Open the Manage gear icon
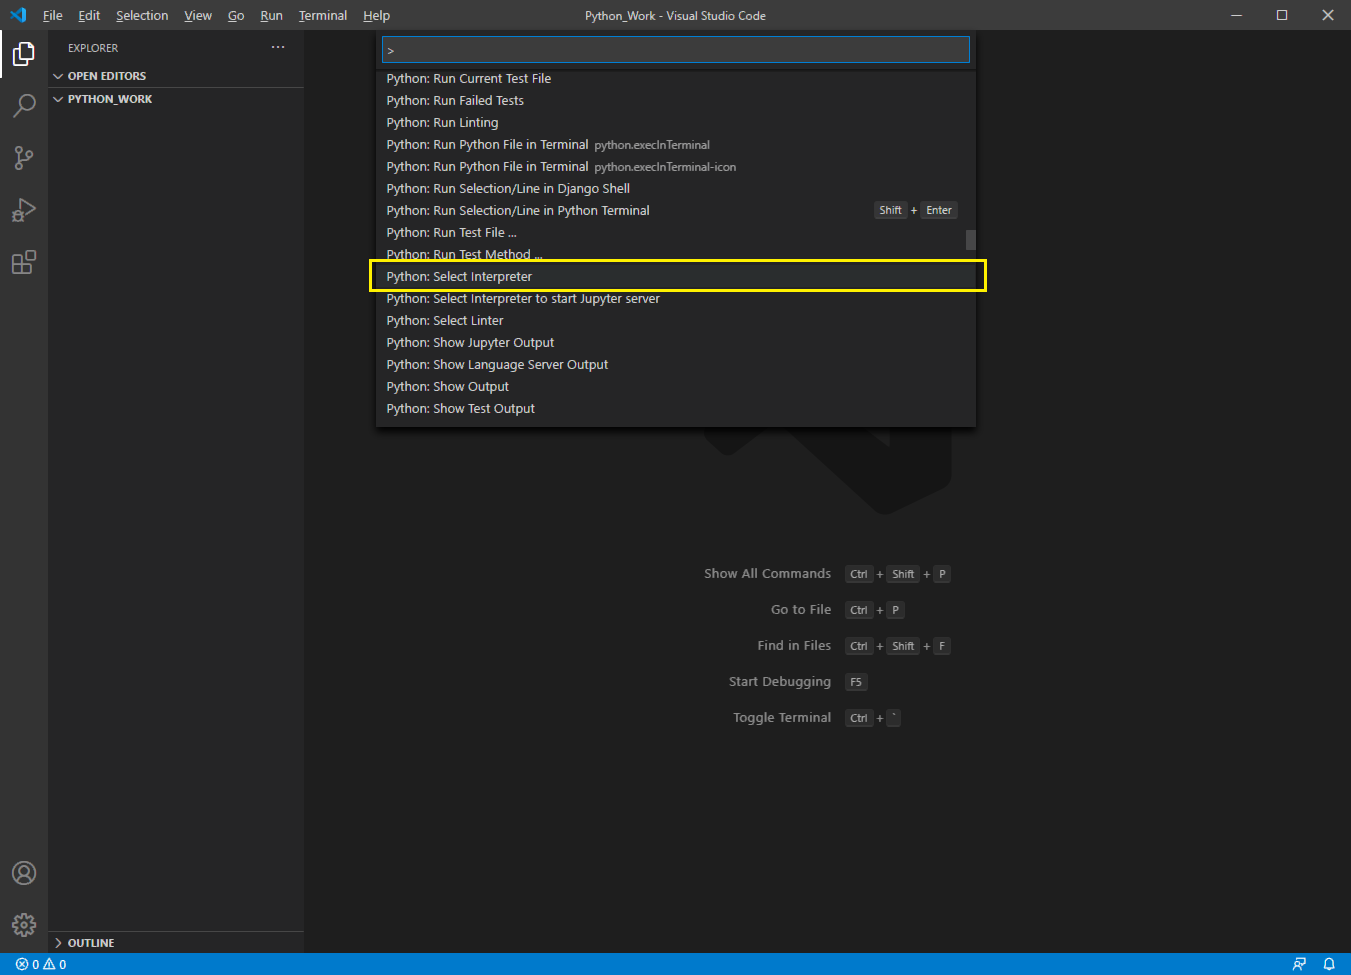Viewport: 1351px width, 975px height. [x=24, y=925]
